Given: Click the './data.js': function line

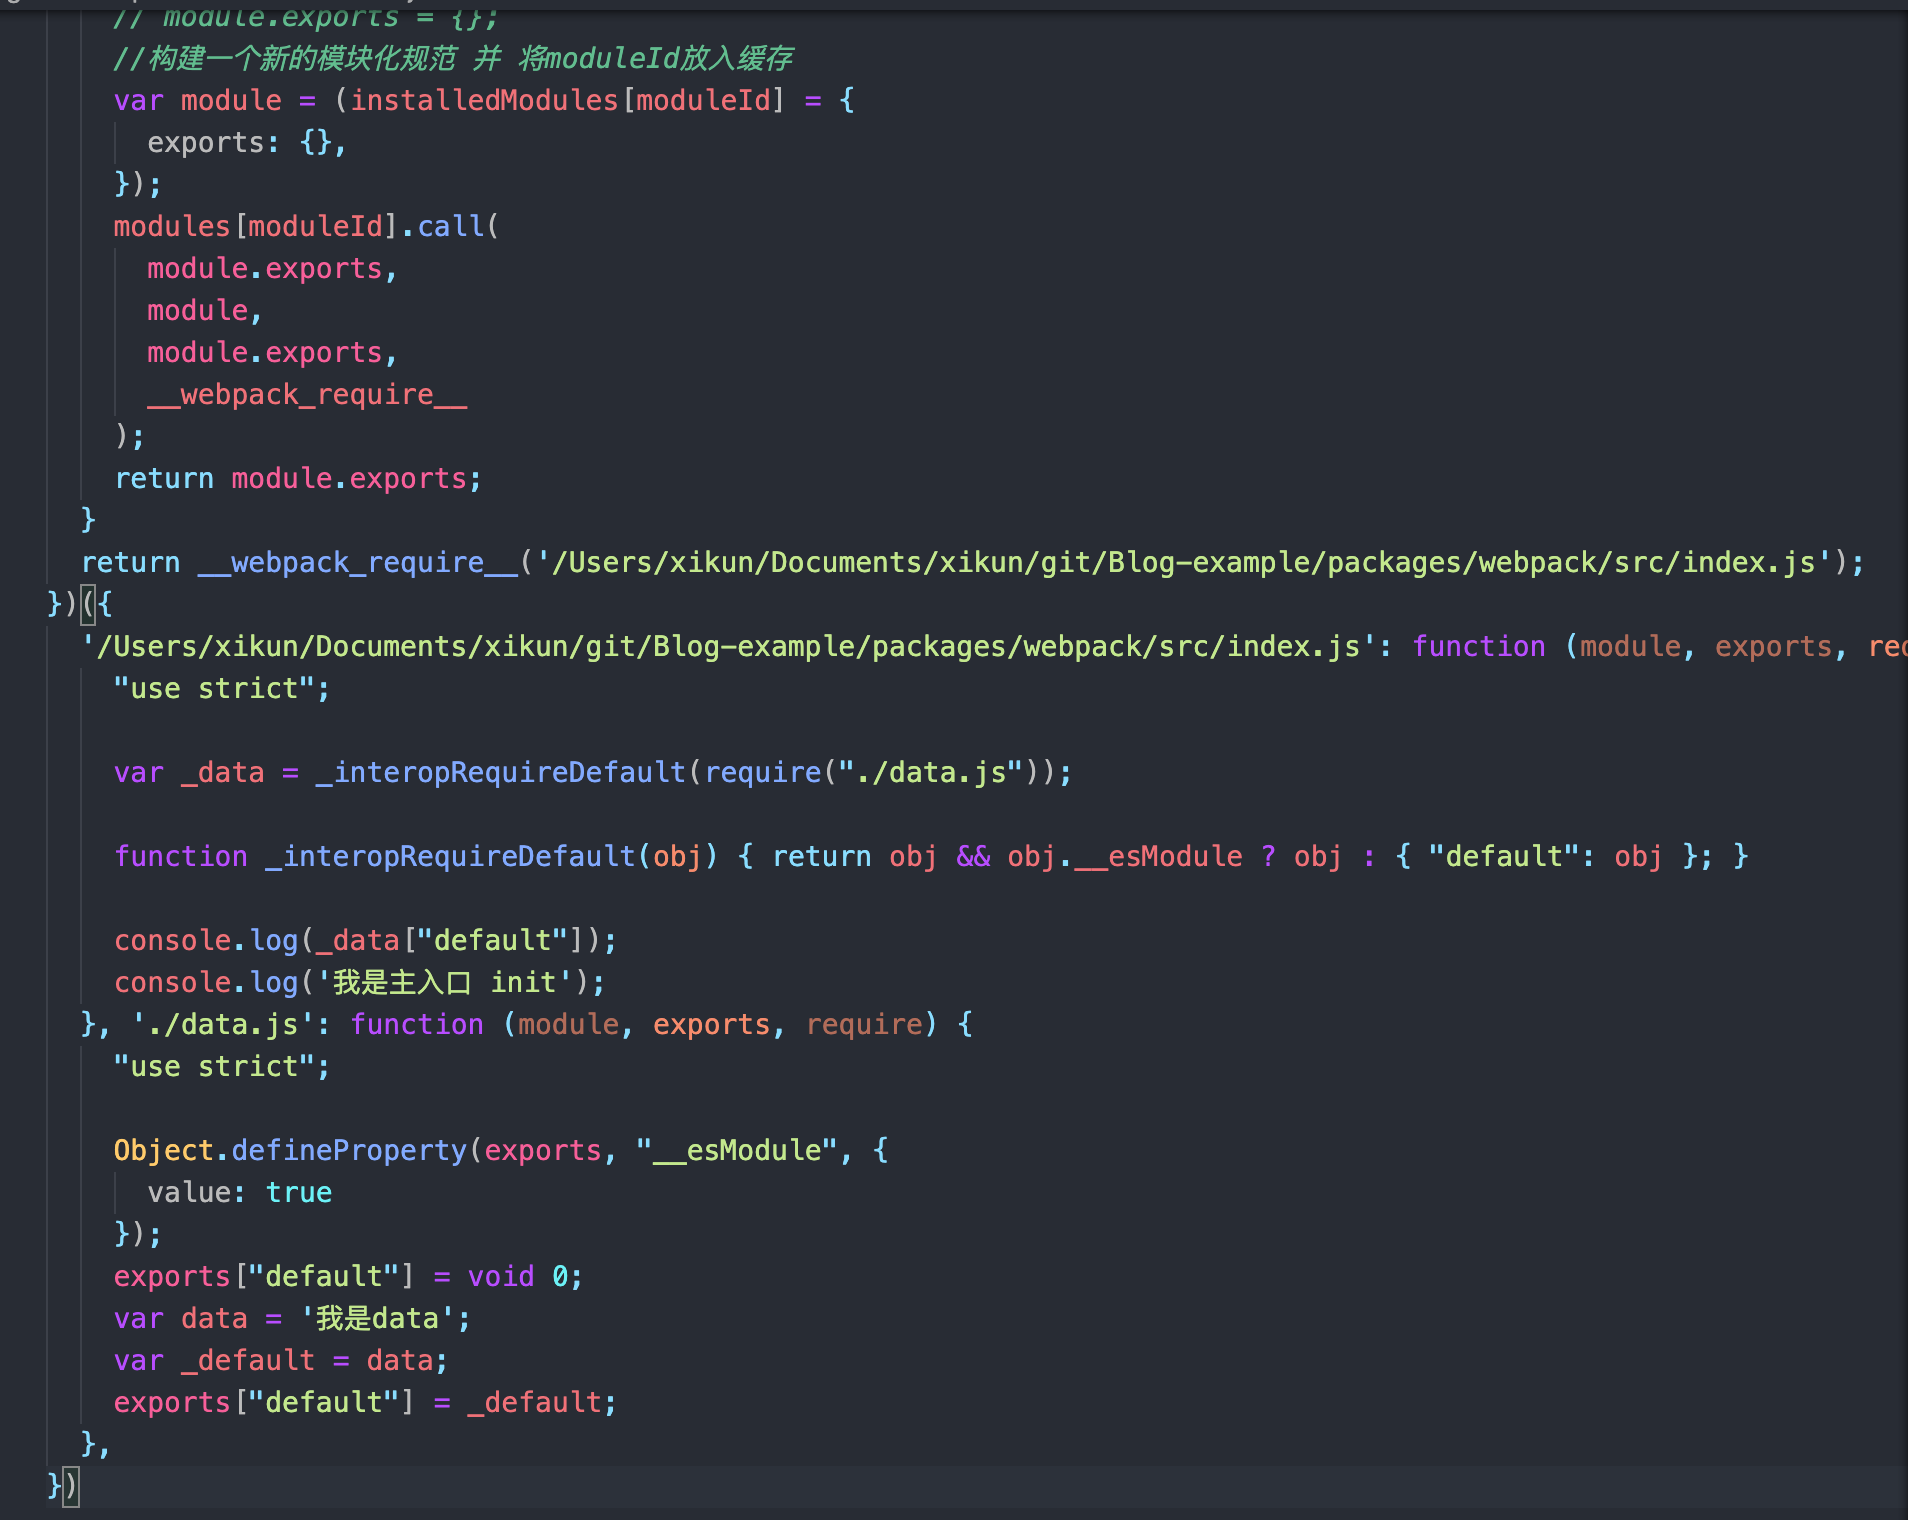Looking at the screenshot, I should tap(527, 1024).
